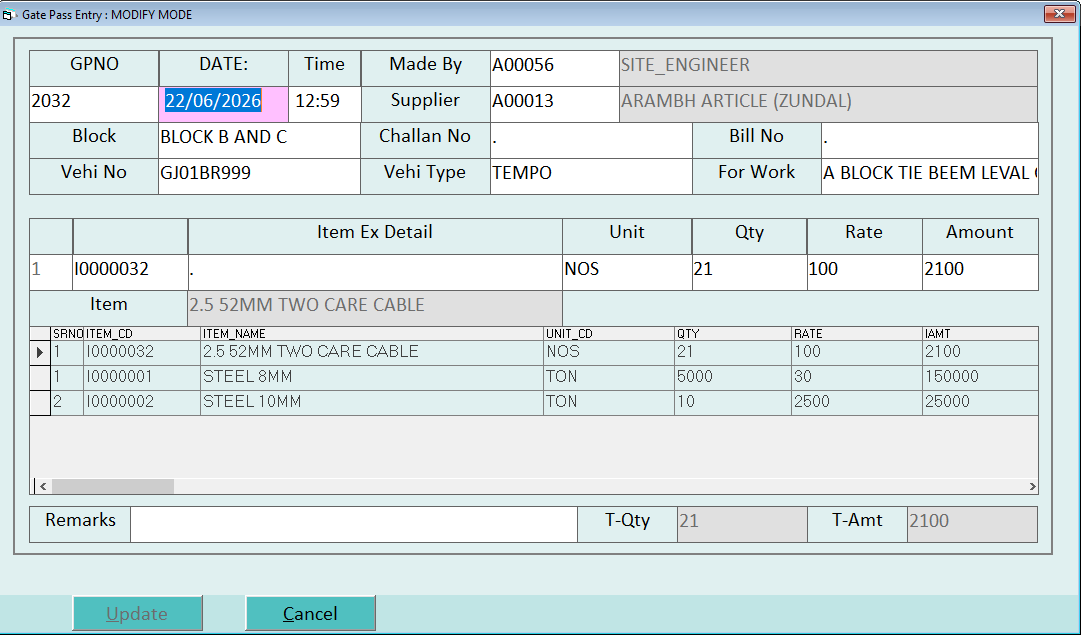The height and width of the screenshot is (636, 1083).
Task: Click the Rate field showing 100
Action: [865, 272]
